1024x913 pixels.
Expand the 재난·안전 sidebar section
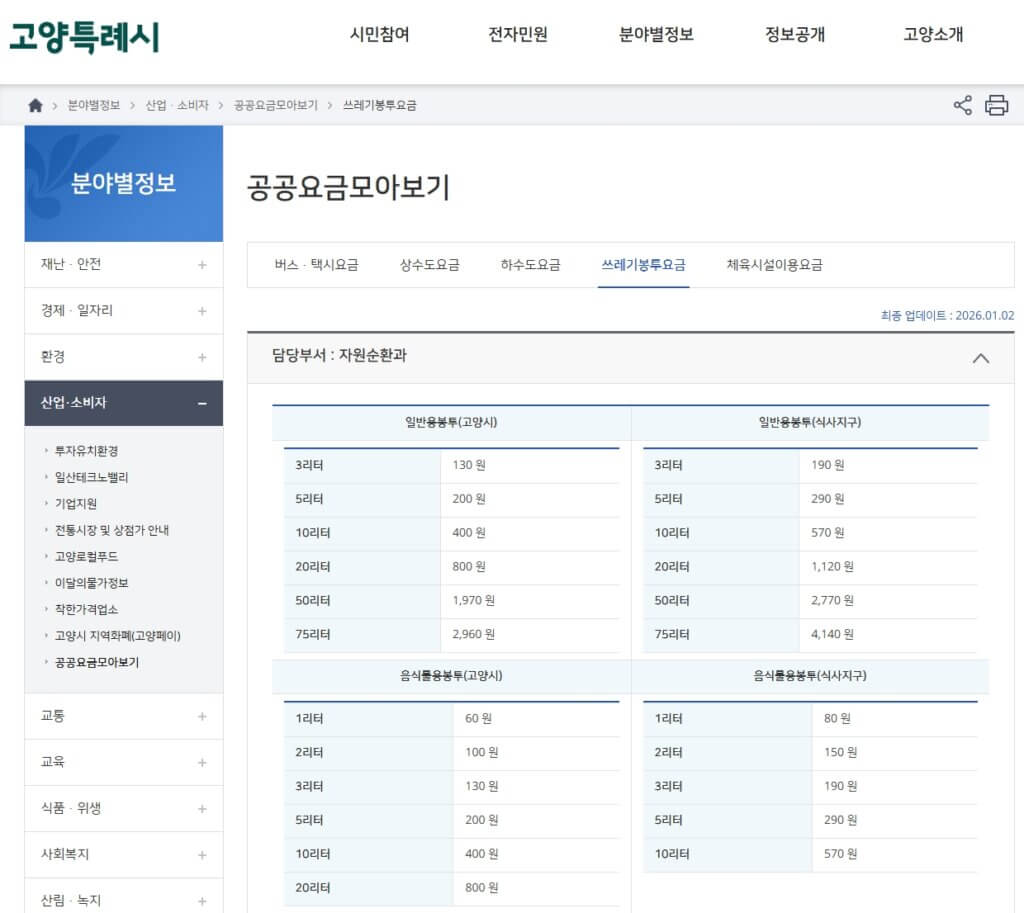tap(122, 265)
